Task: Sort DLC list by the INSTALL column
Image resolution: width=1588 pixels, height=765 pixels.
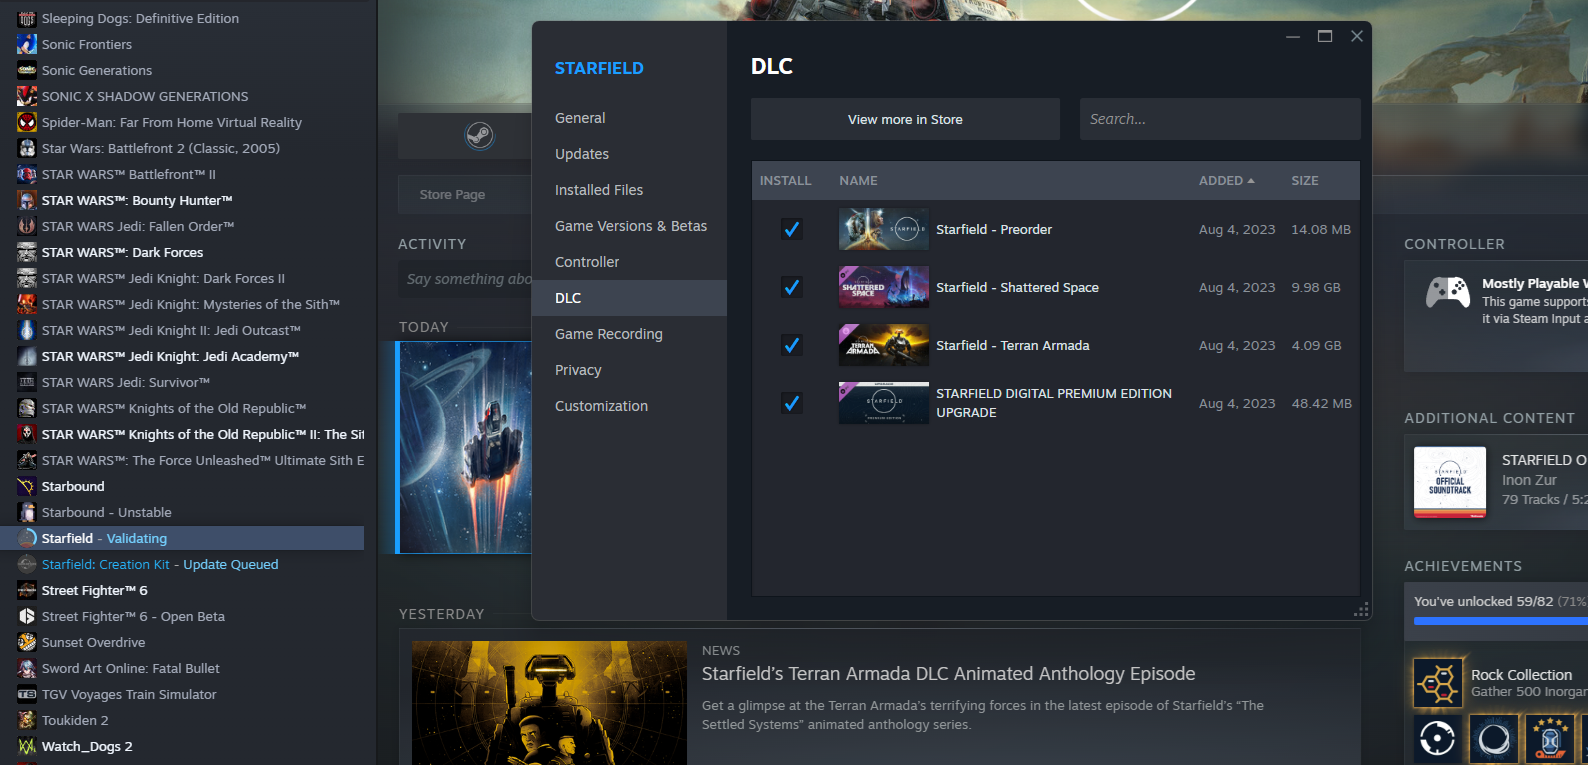Action: pos(785,181)
